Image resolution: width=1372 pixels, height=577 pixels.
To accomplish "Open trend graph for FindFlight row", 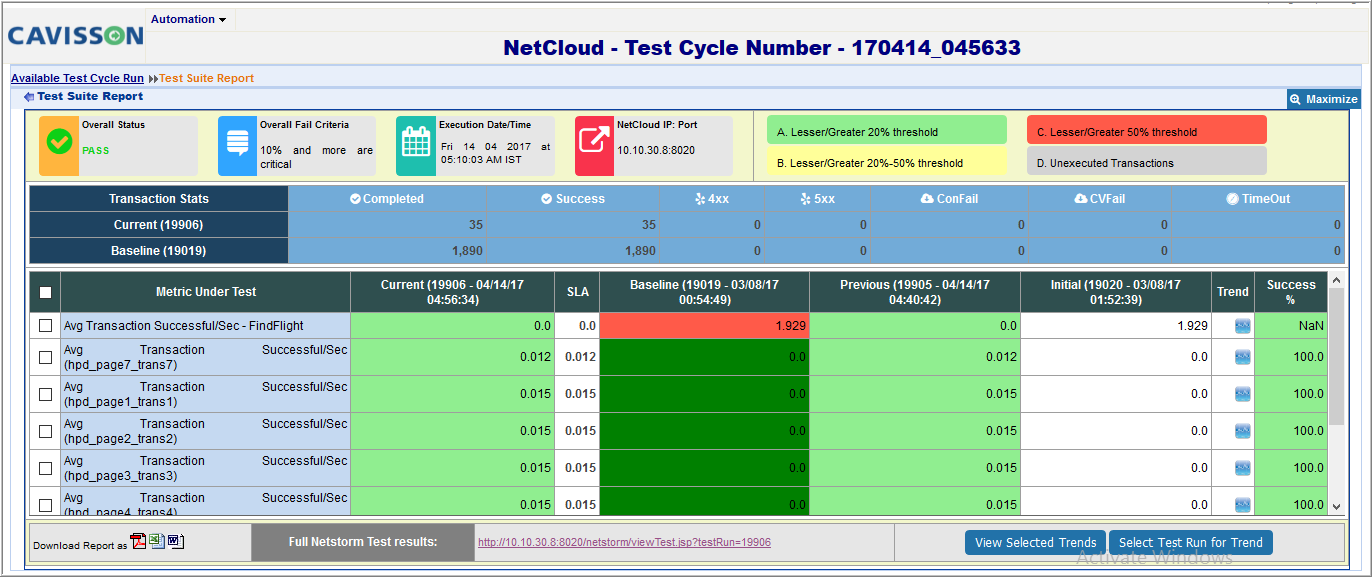I will coord(1242,326).
